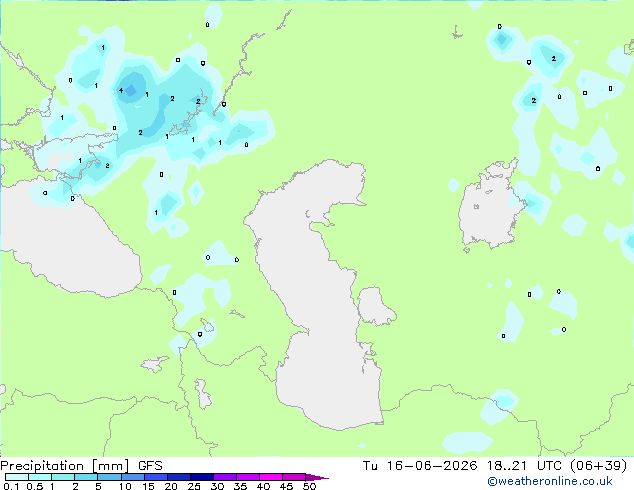Click the 1–2 mm legend color swatch
This screenshot has width=634, height=490.
63,477
